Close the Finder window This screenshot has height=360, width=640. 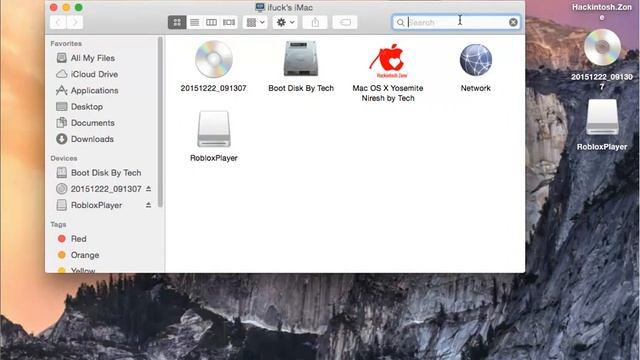click(x=53, y=7)
